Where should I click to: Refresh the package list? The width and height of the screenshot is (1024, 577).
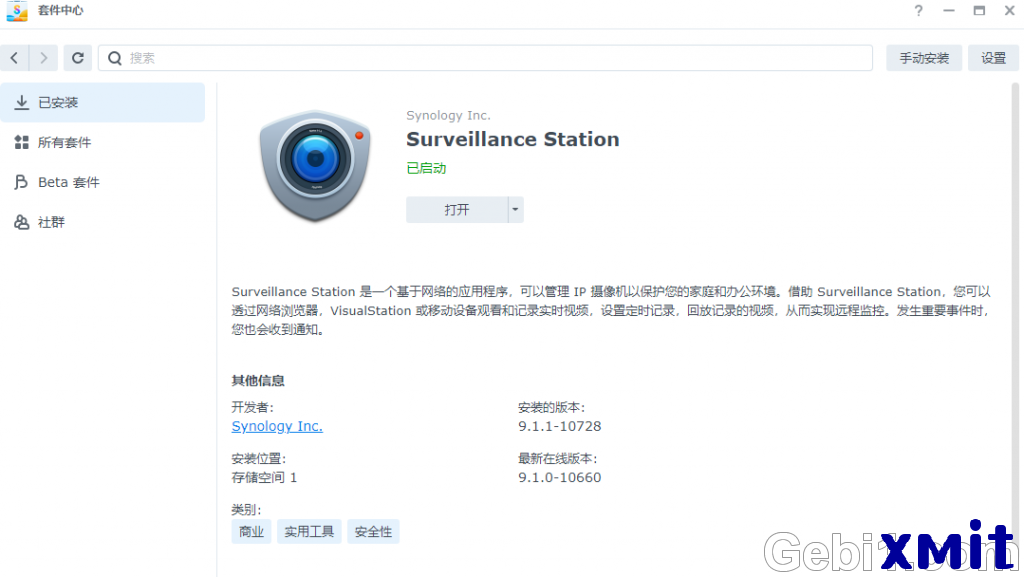(x=78, y=58)
